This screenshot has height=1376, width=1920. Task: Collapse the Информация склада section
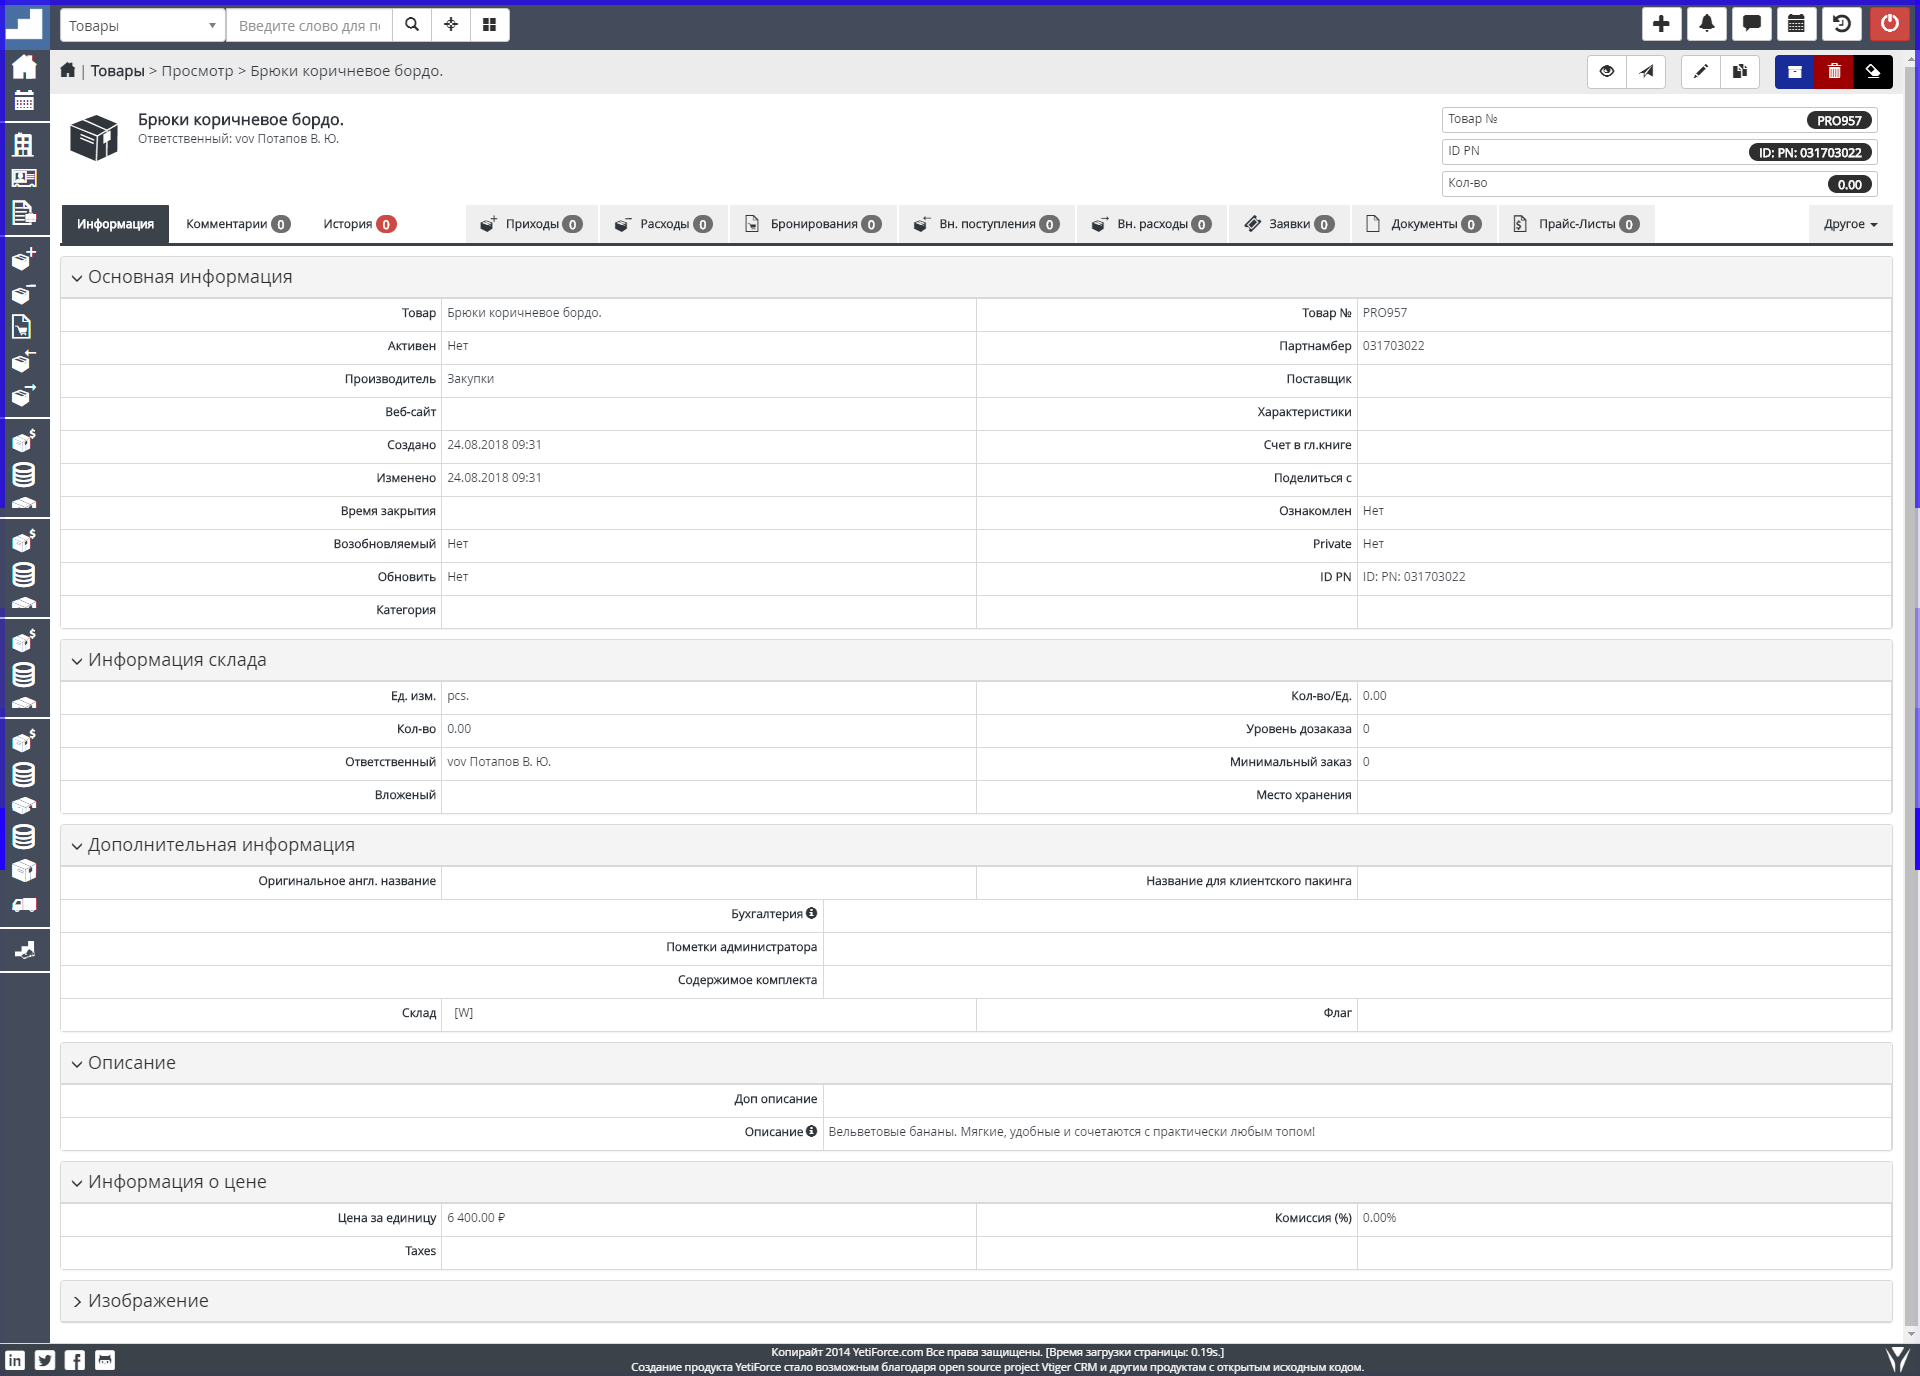point(177,660)
